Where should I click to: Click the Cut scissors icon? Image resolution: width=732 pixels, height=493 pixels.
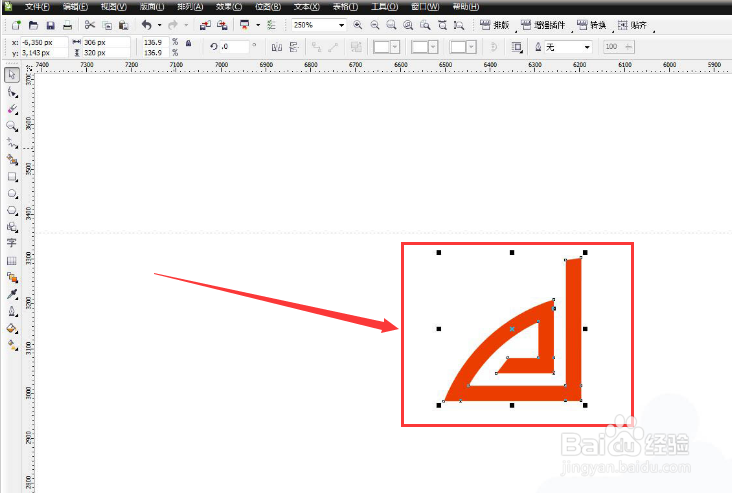click(x=90, y=25)
